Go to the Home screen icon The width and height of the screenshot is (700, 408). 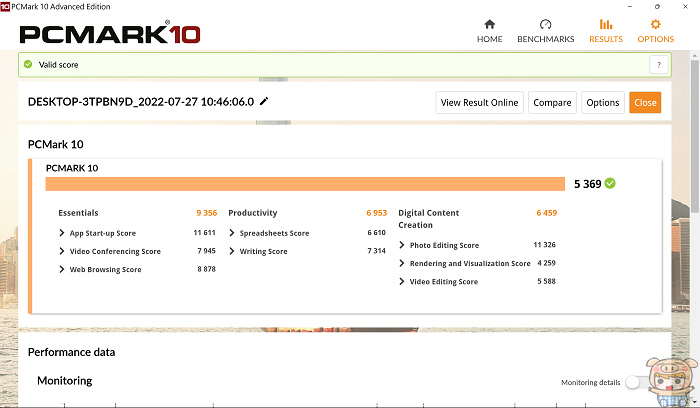(489, 24)
